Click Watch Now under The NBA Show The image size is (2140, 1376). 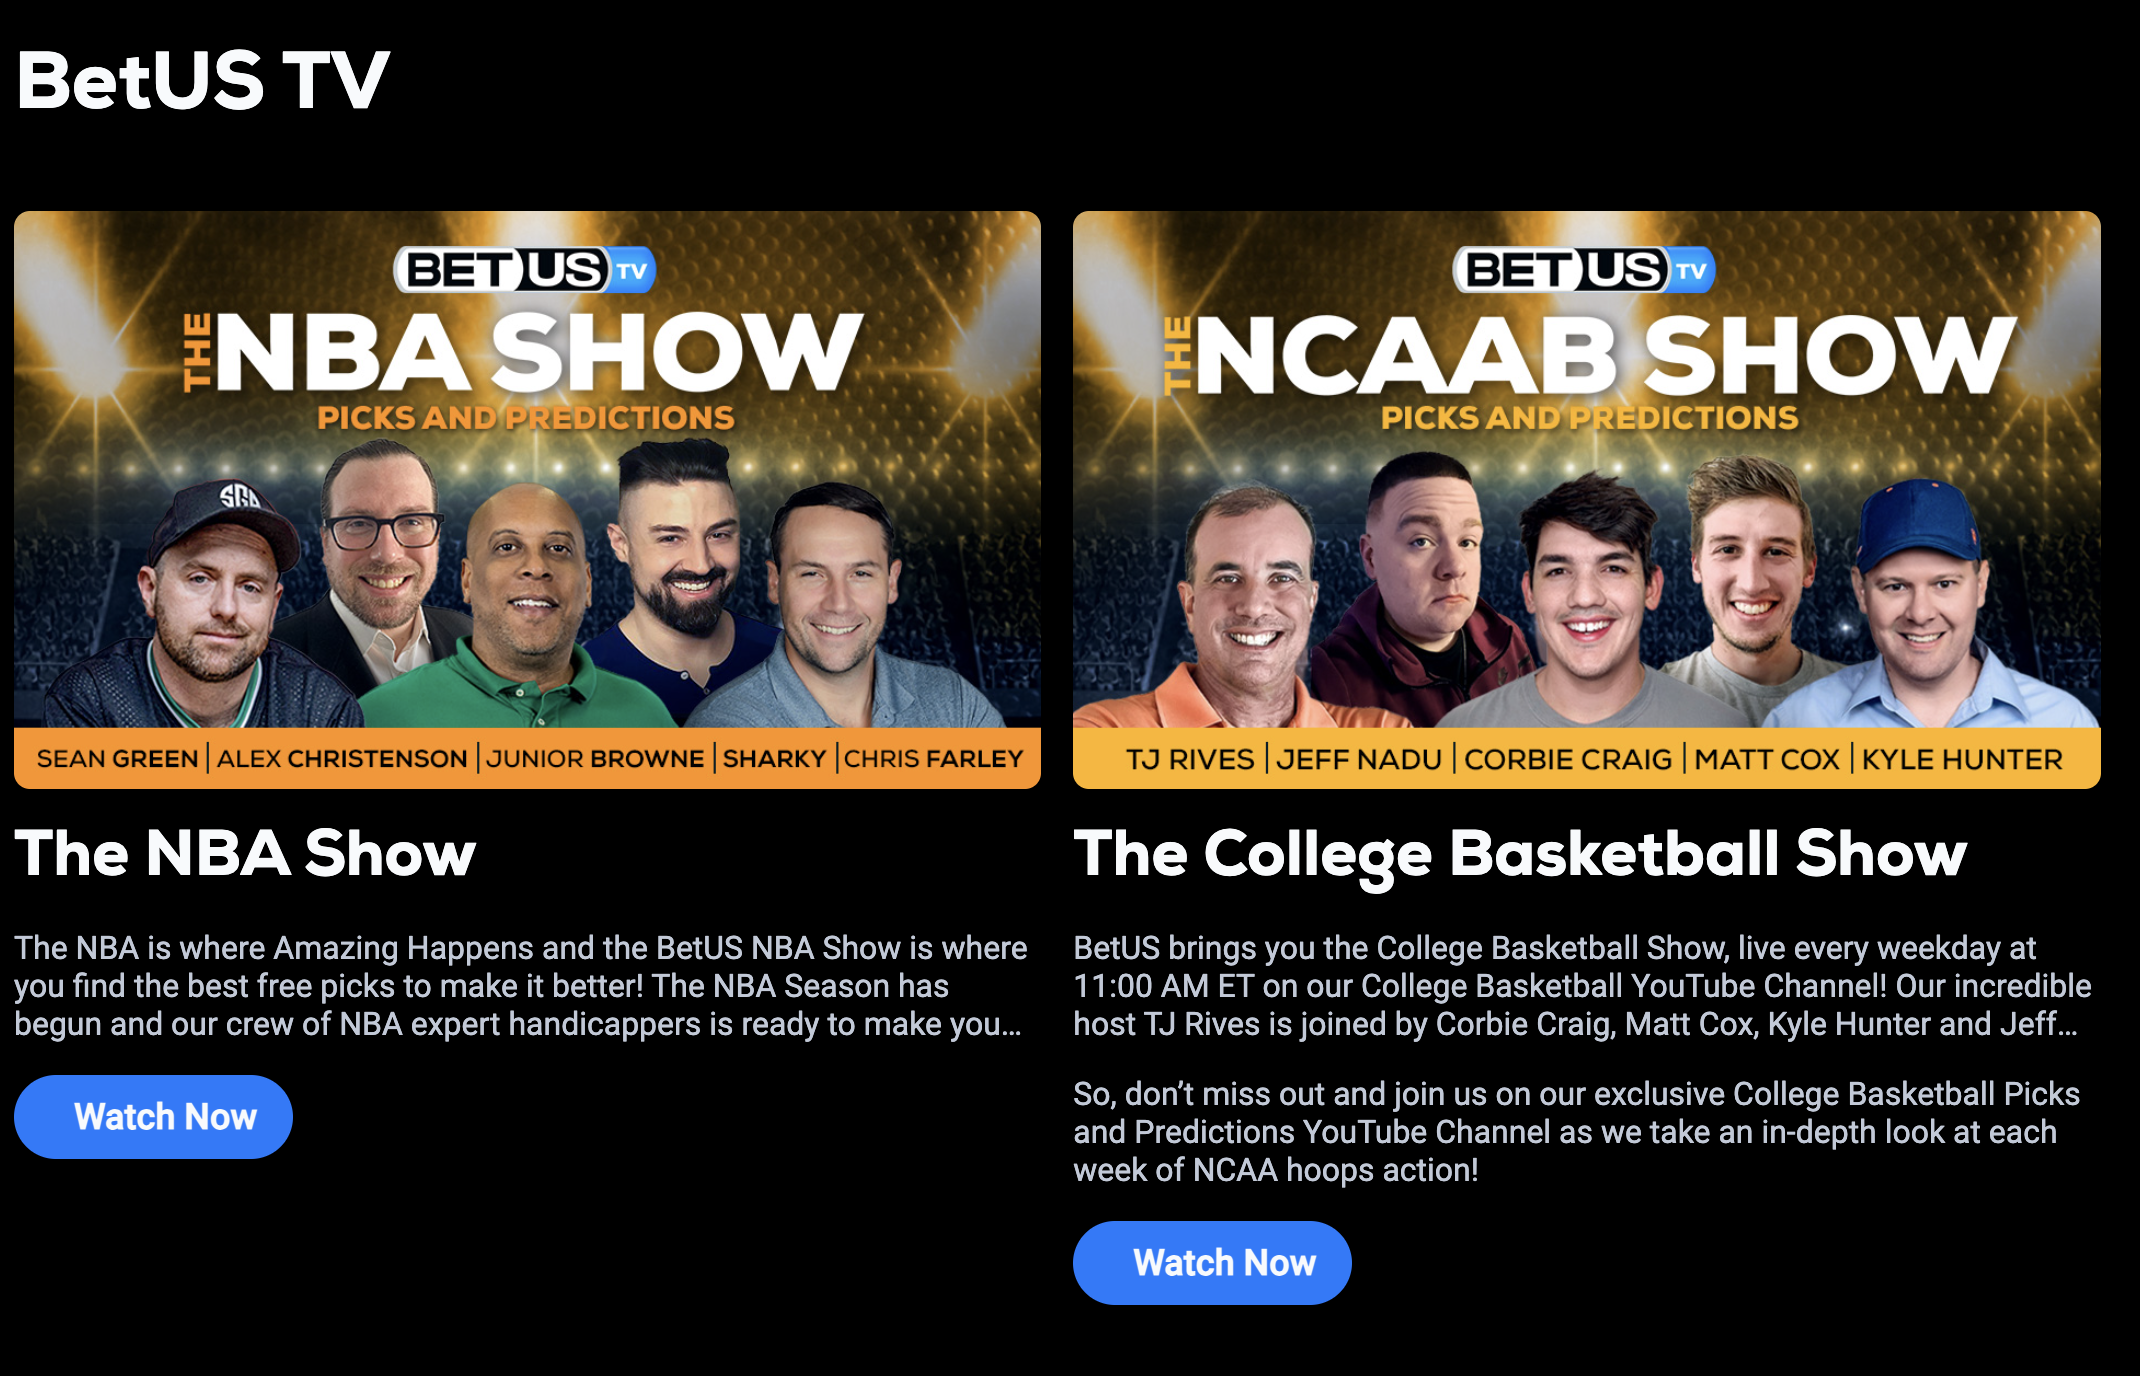coord(153,1116)
